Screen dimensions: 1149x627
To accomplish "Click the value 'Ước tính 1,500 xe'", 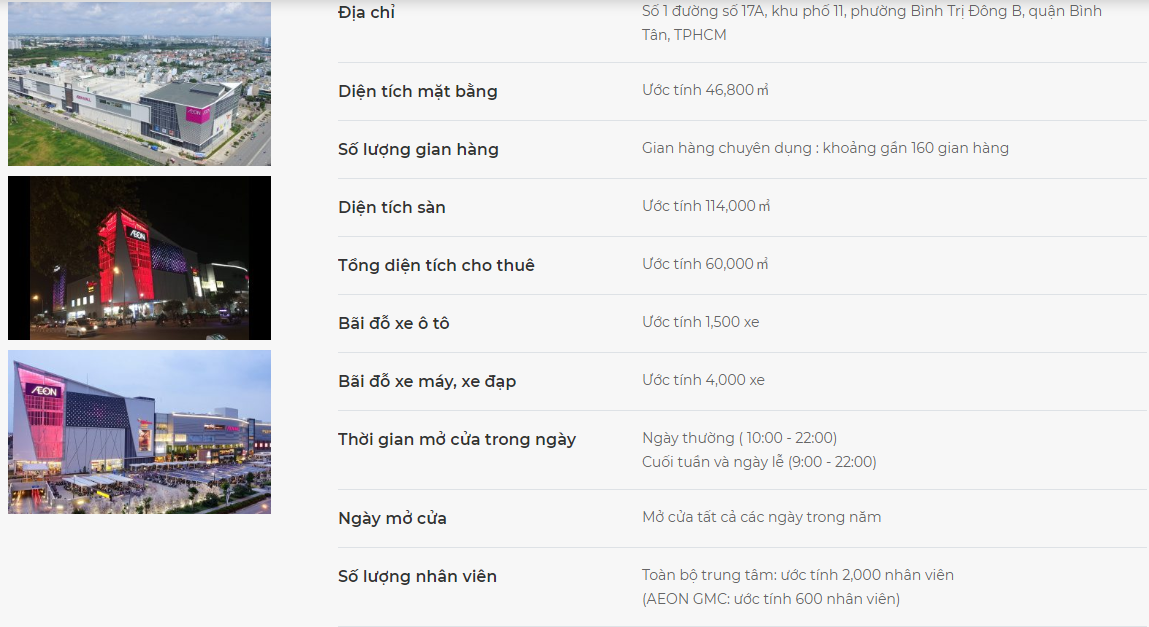I will [x=700, y=322].
